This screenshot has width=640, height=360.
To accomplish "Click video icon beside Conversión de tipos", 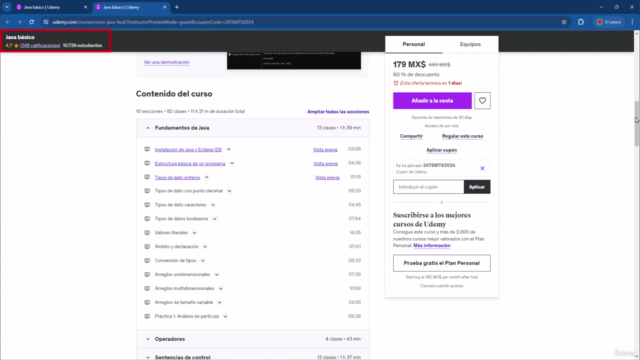I will [x=147, y=260].
